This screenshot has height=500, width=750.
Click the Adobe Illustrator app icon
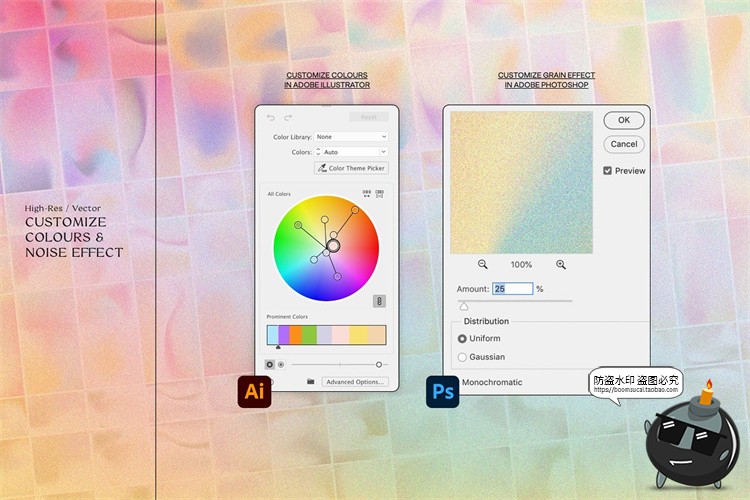254,391
